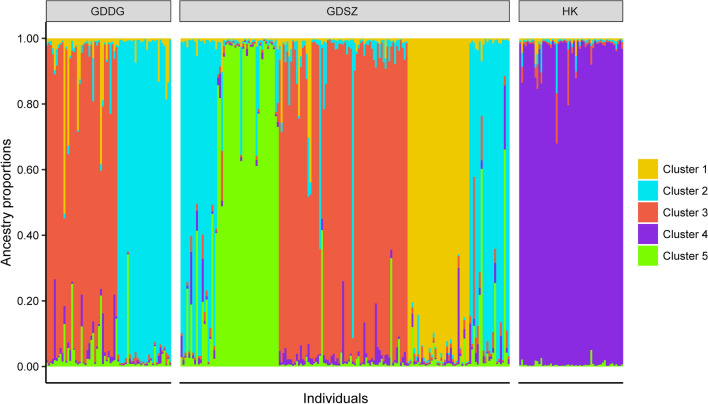The image size is (708, 404).
Task: Click the Cluster 5 legend label
Action: 685,256
